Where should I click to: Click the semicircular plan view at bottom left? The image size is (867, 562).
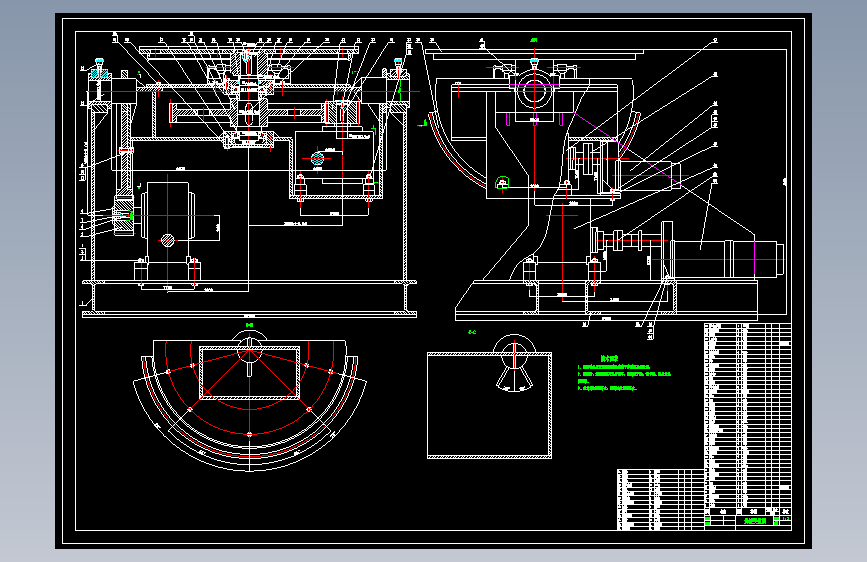click(x=249, y=403)
